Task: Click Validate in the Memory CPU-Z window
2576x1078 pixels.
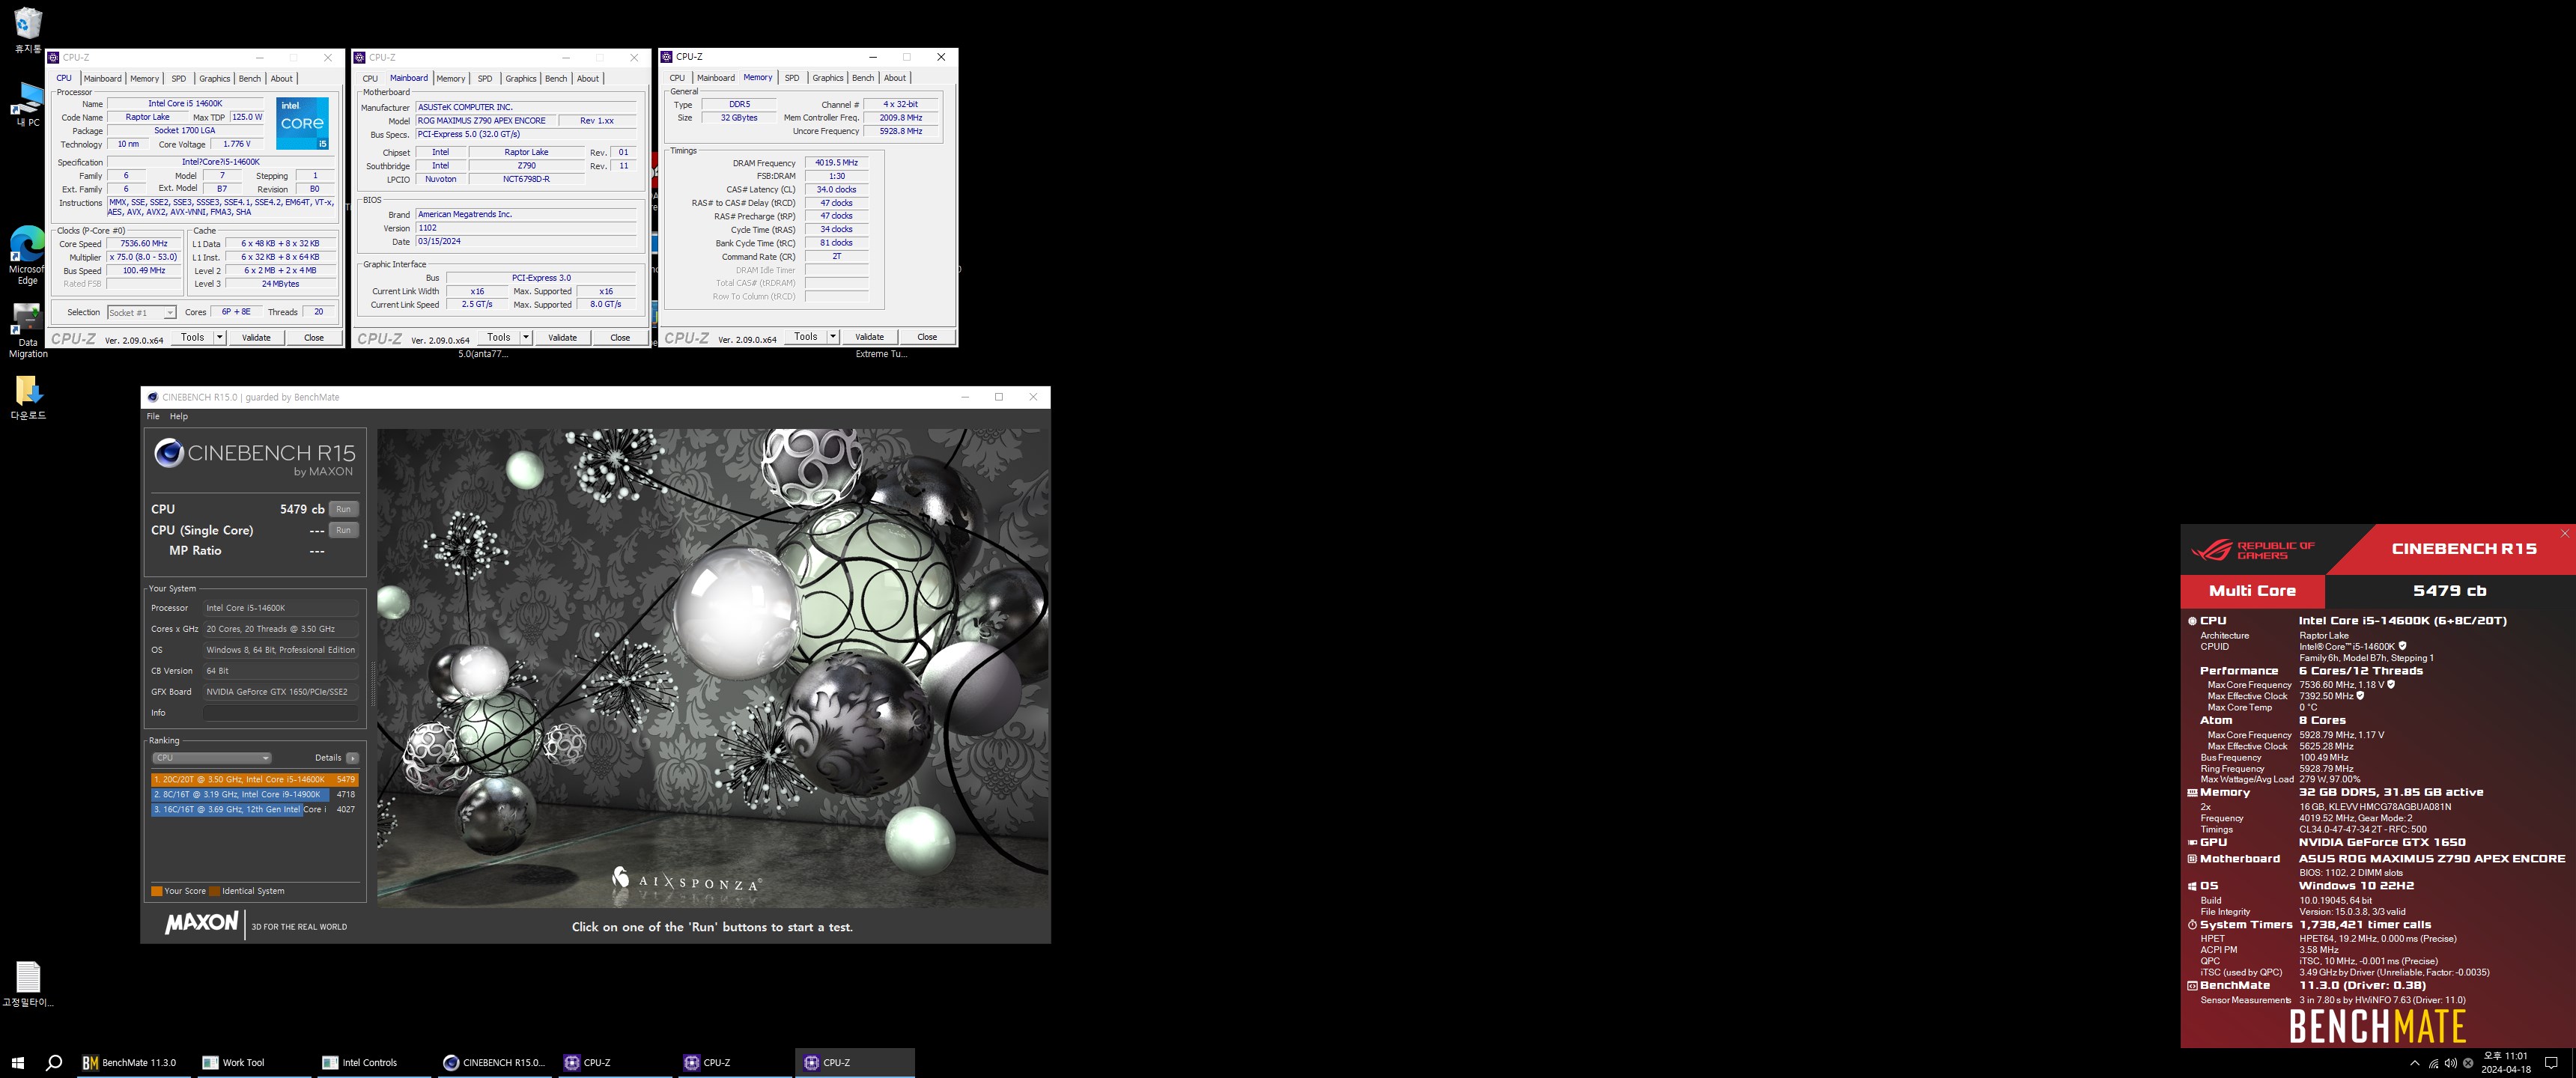Action: (869, 336)
